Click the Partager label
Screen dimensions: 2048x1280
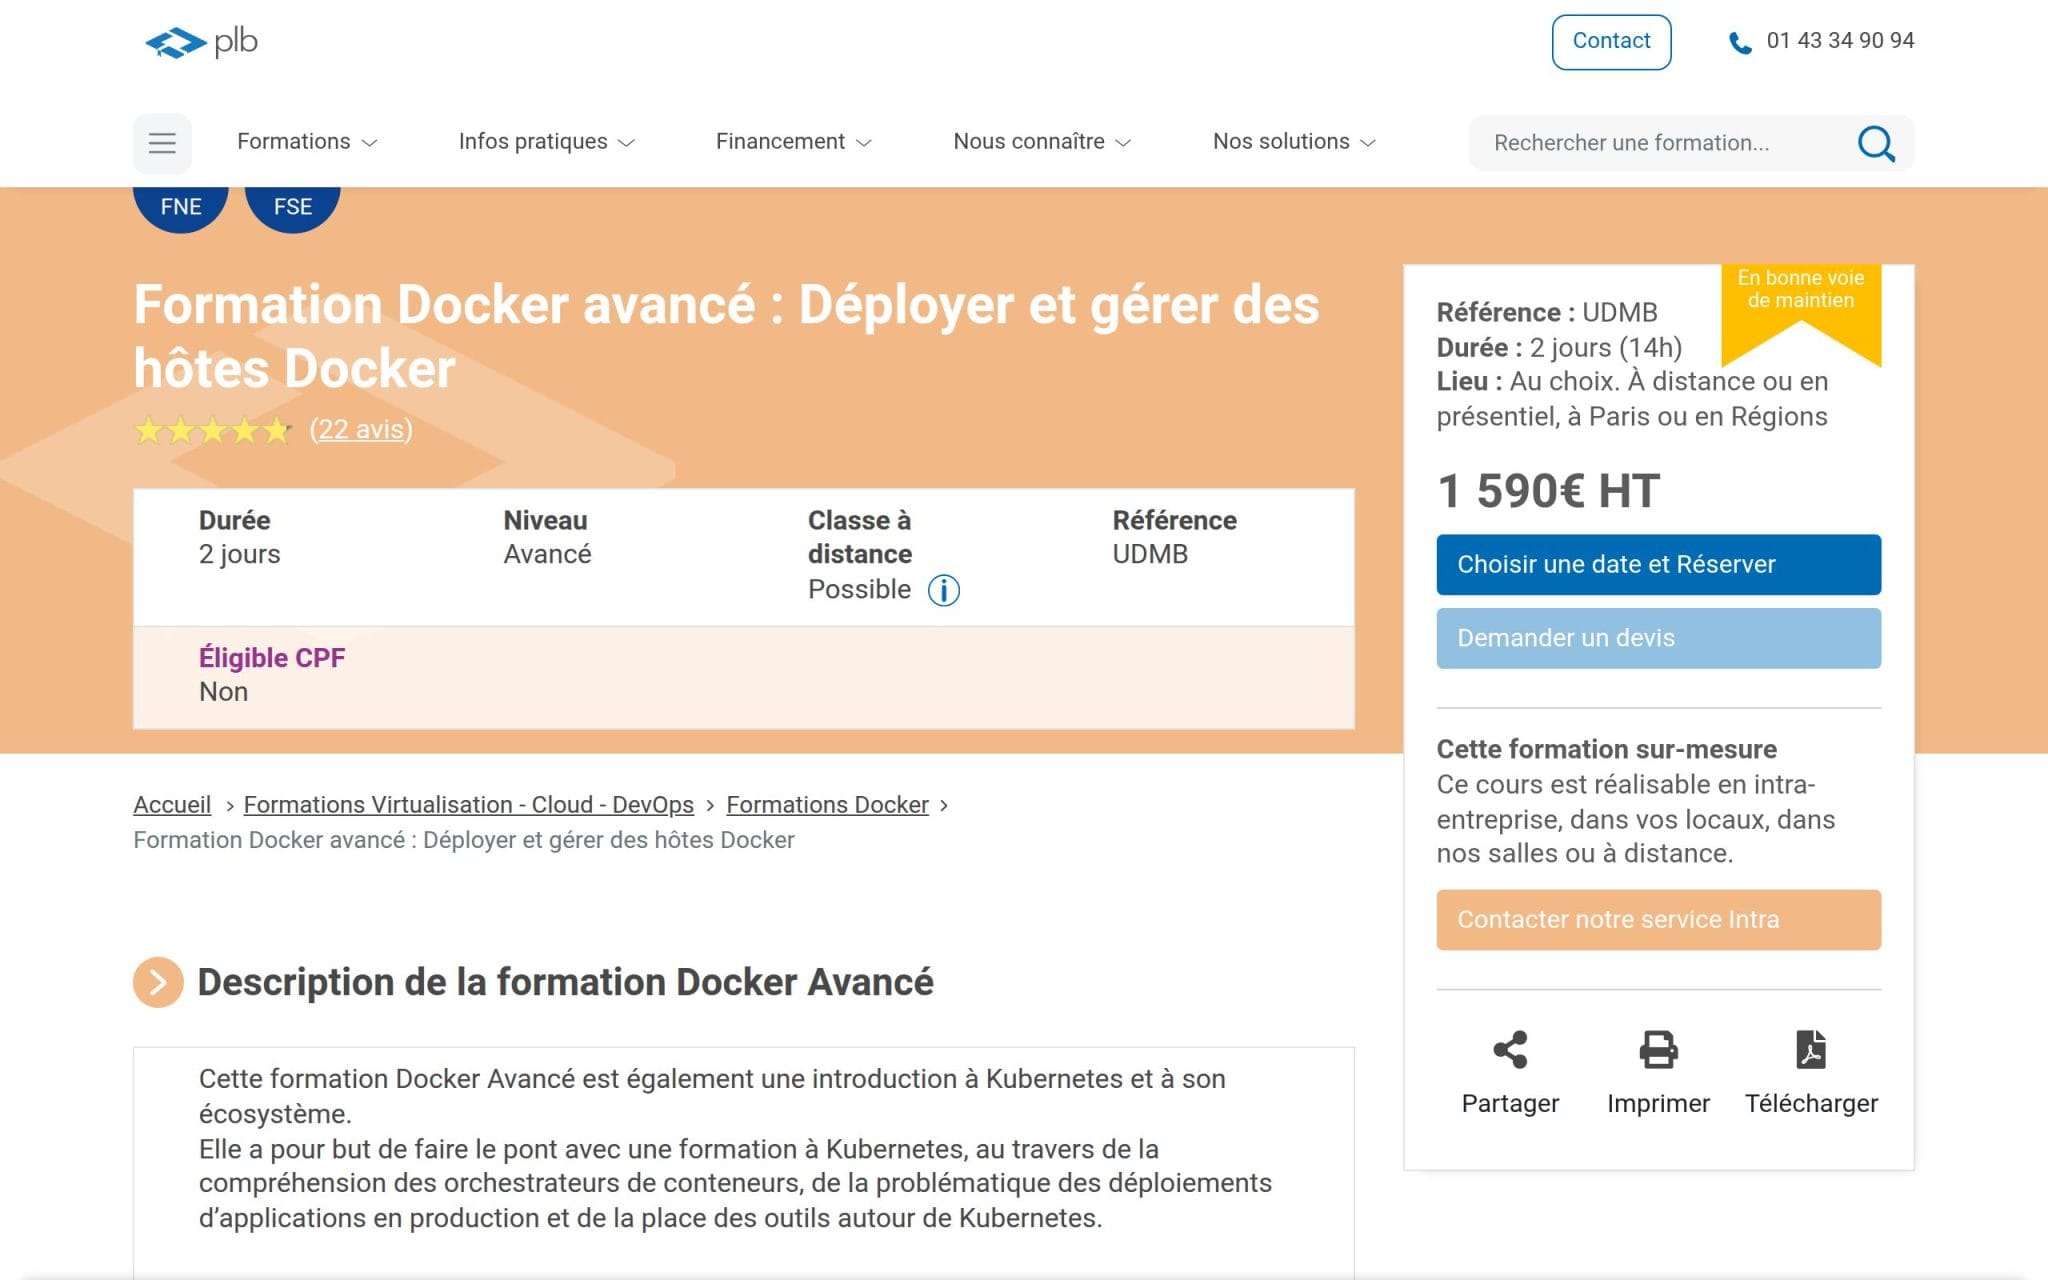1510,1103
